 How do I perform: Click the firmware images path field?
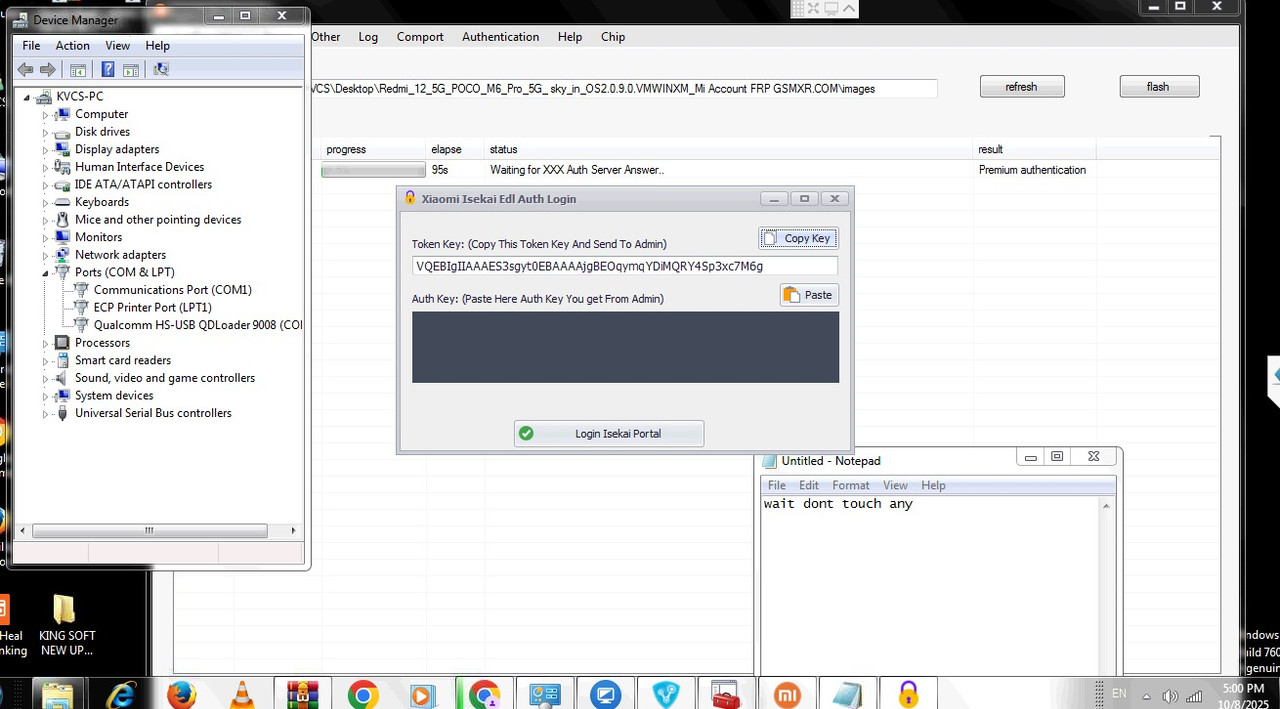click(624, 89)
